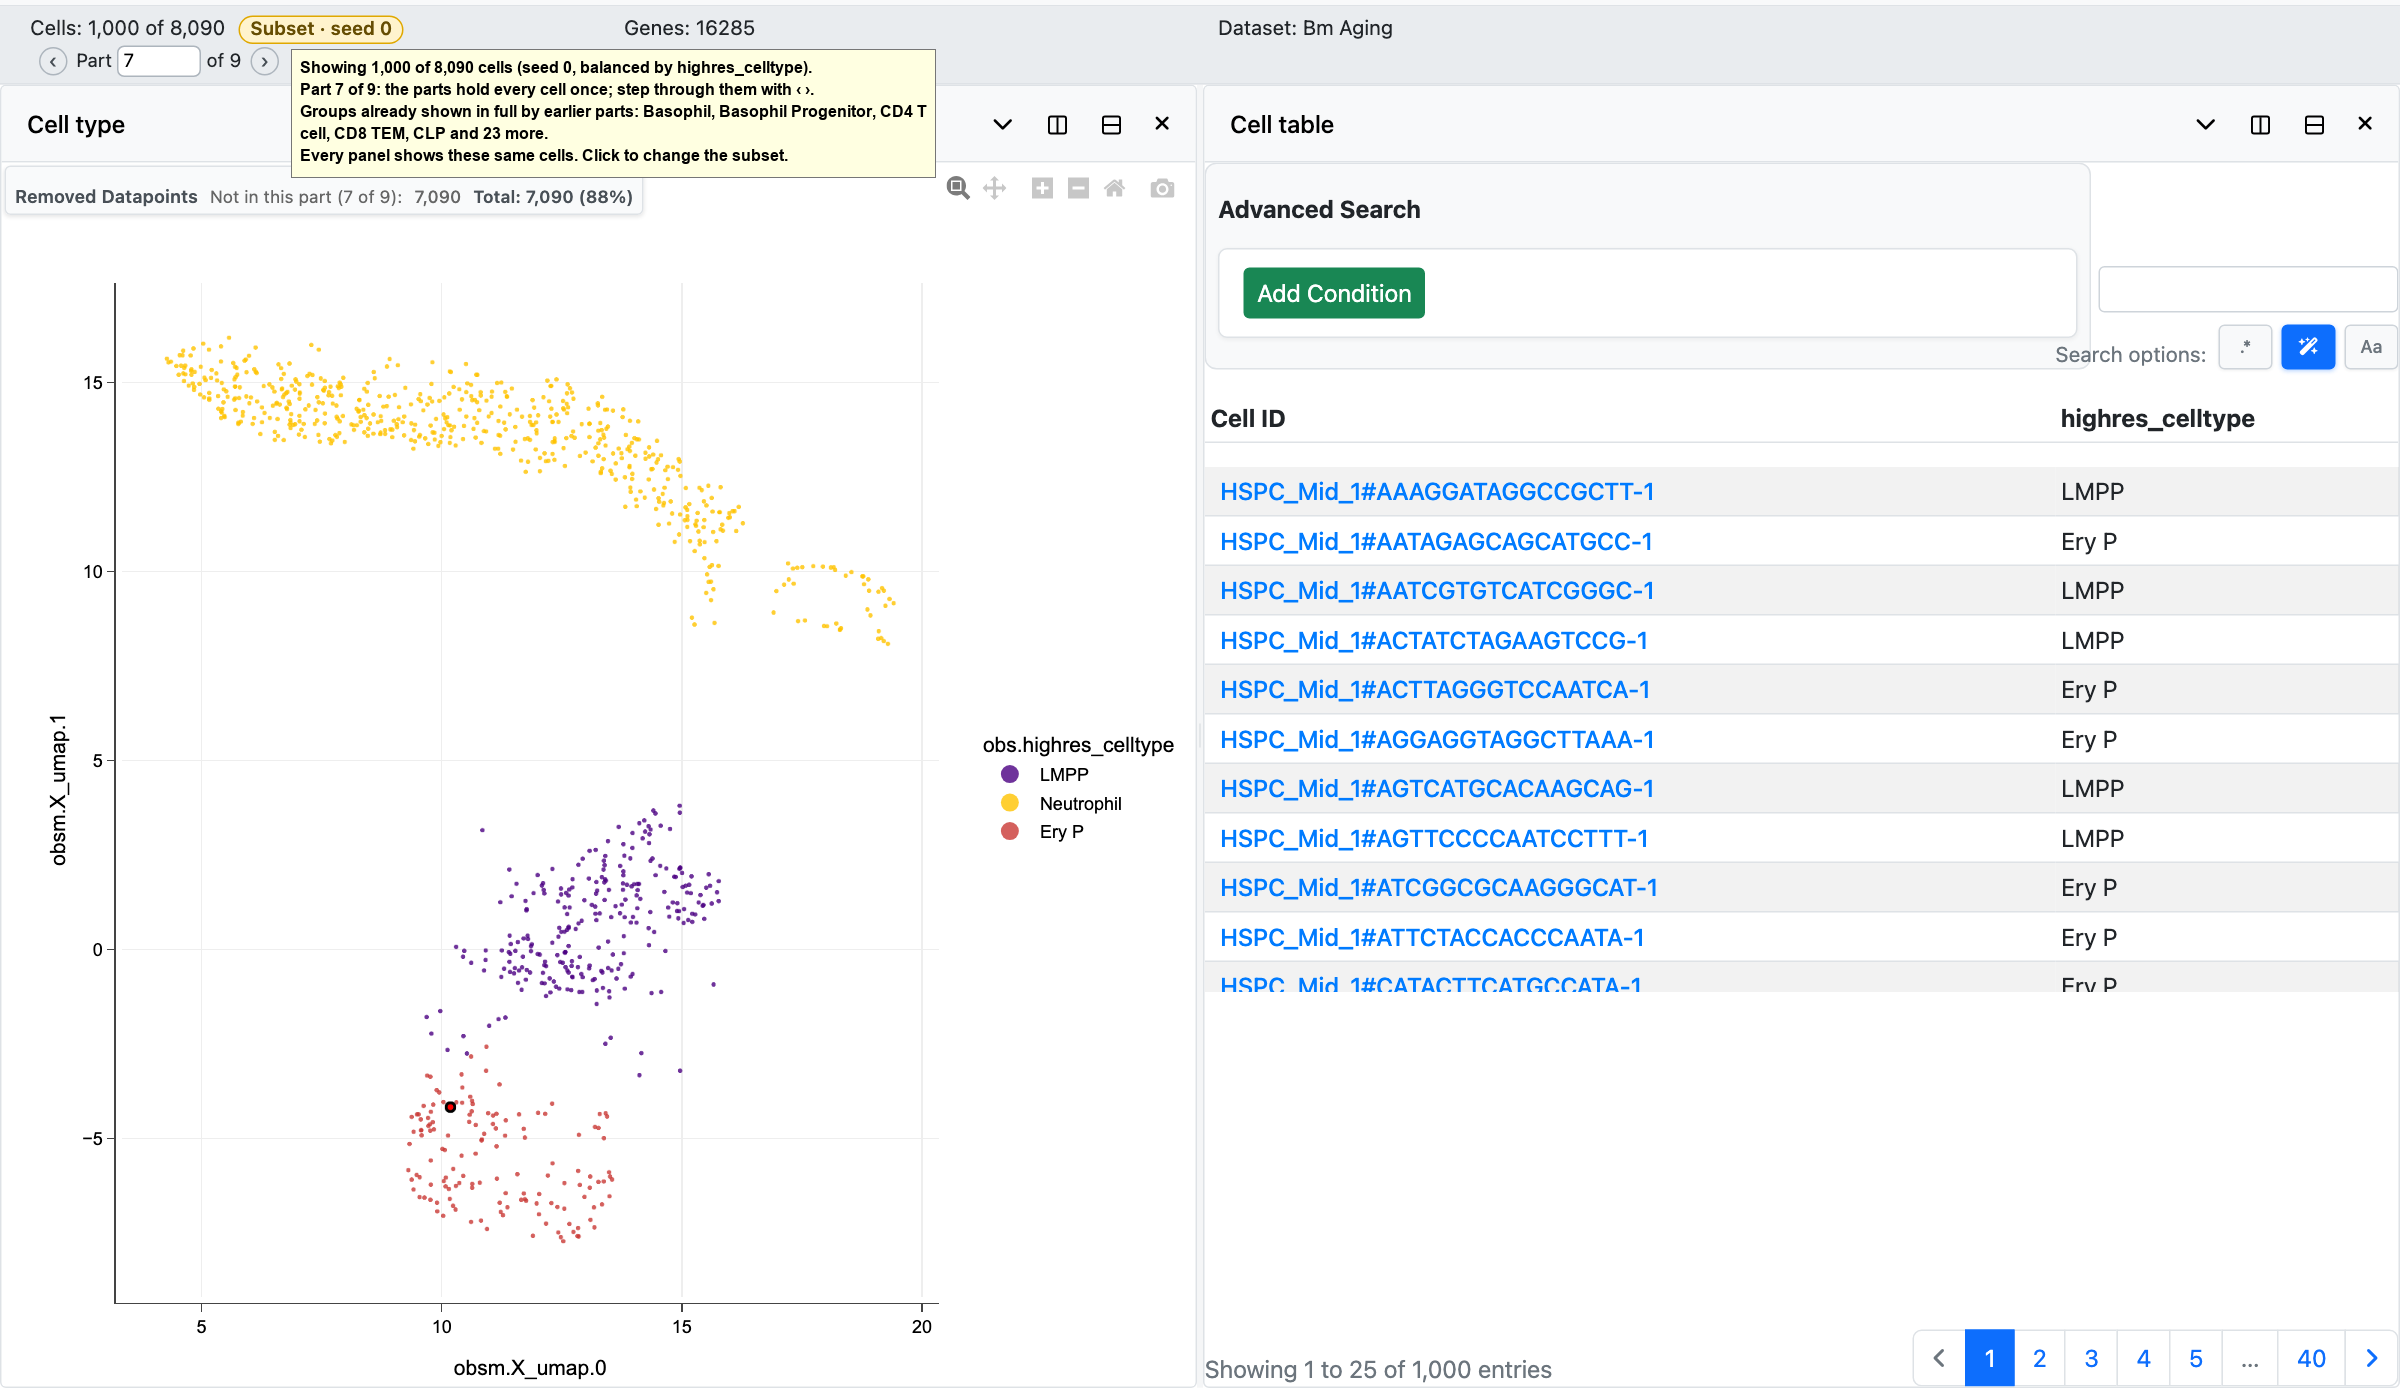Toggle LMPP legend entry visibility
This screenshot has height=1388, width=2400.
pos(1045,774)
